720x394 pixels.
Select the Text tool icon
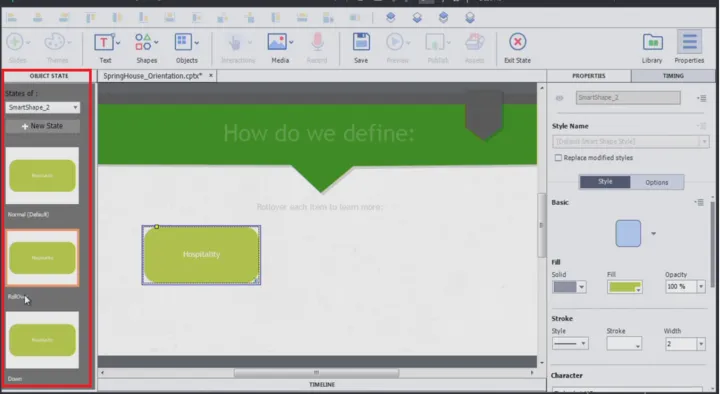(x=104, y=43)
